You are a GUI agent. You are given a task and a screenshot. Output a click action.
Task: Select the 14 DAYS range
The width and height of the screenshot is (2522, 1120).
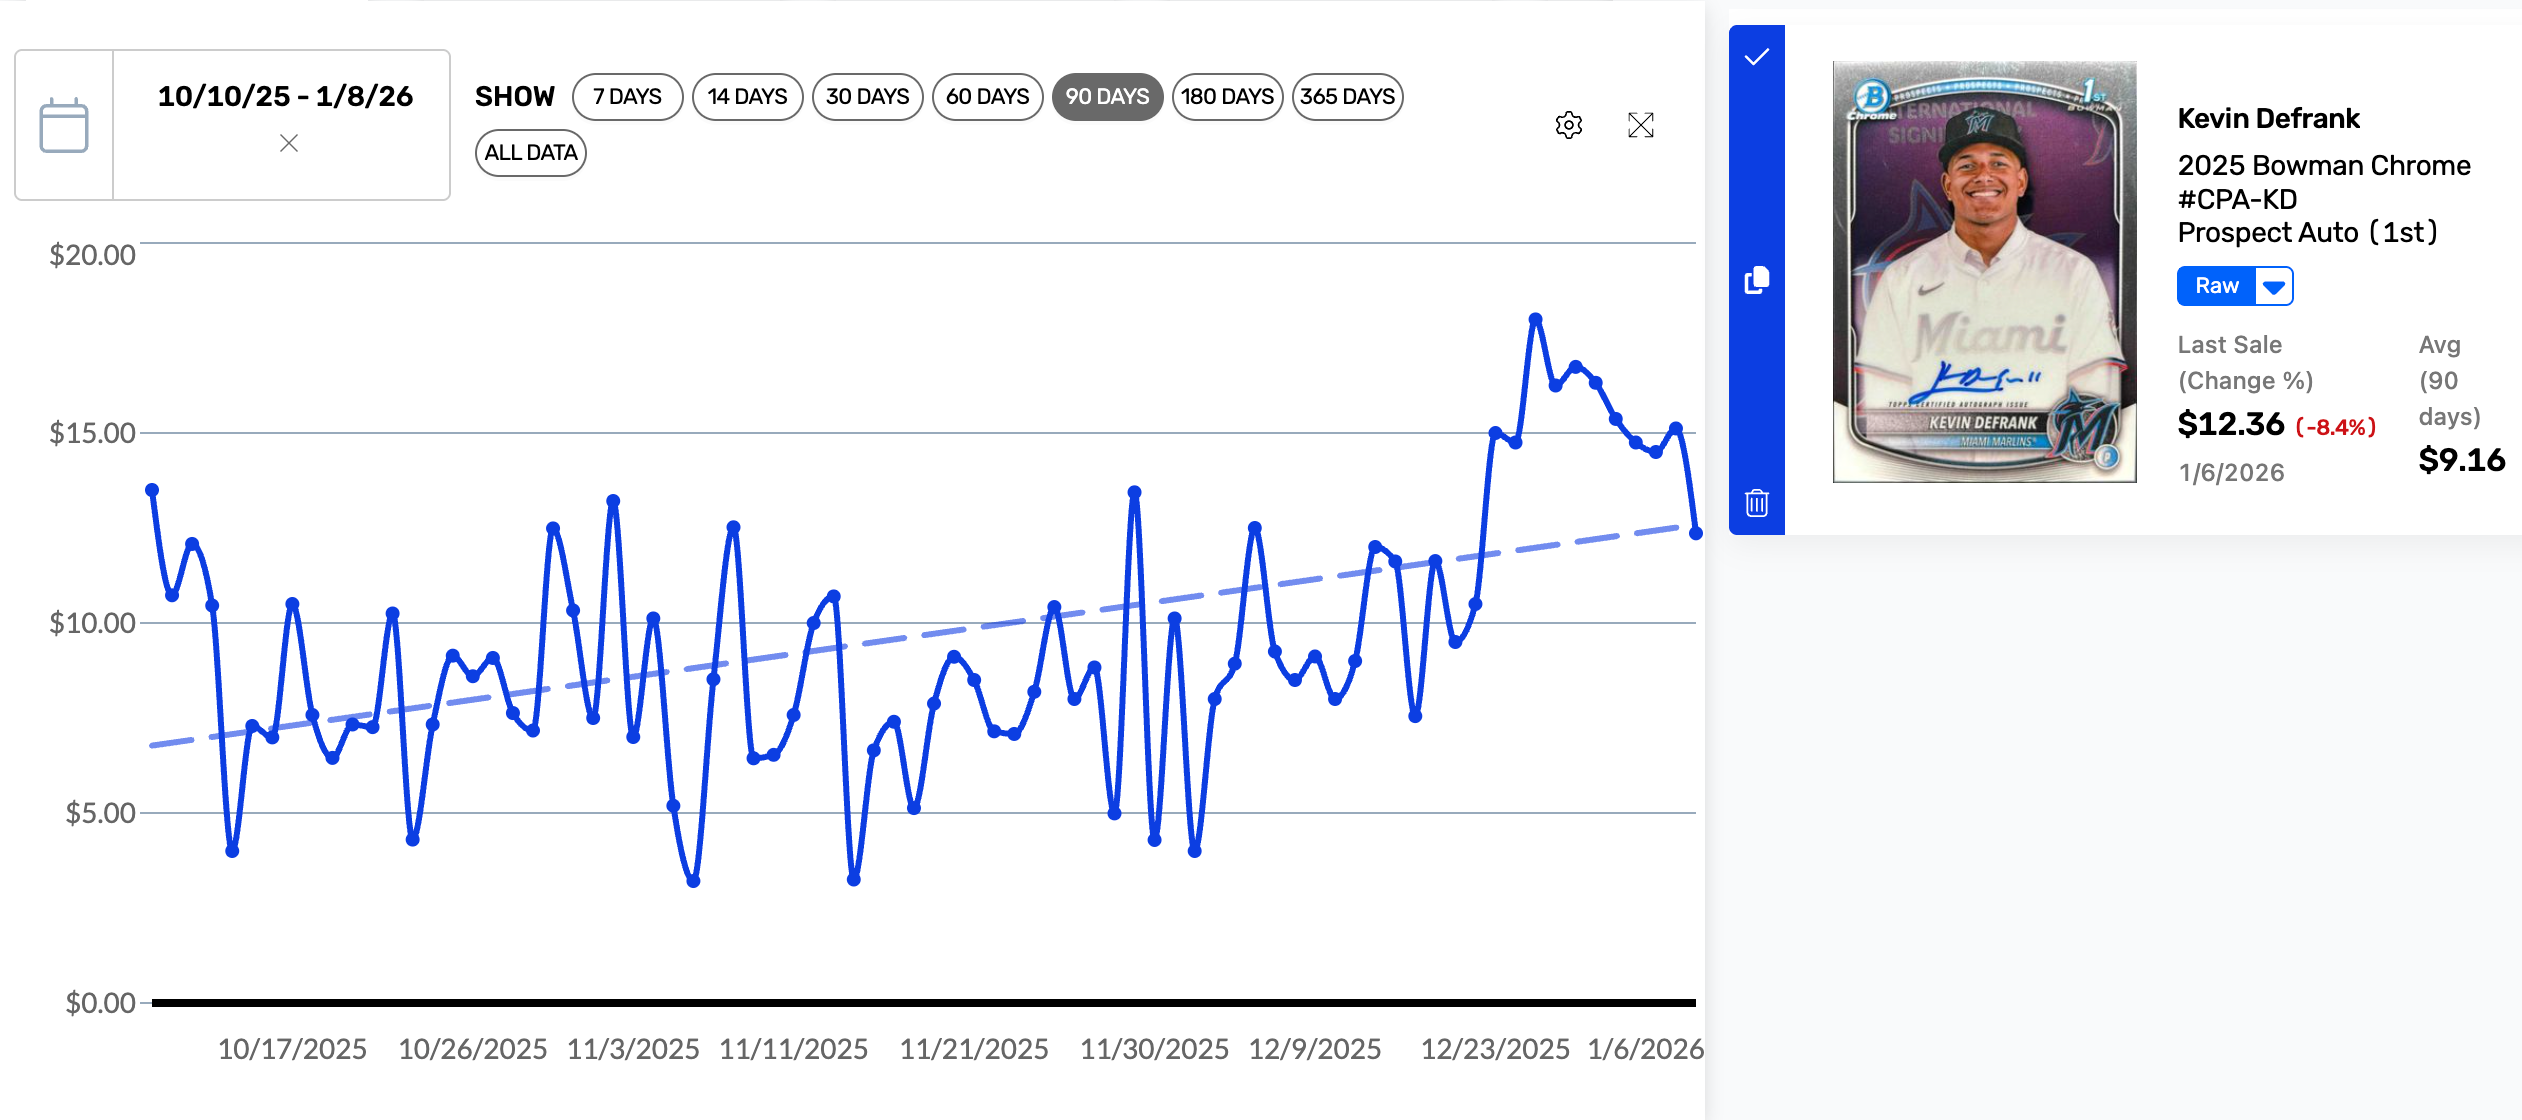747,97
